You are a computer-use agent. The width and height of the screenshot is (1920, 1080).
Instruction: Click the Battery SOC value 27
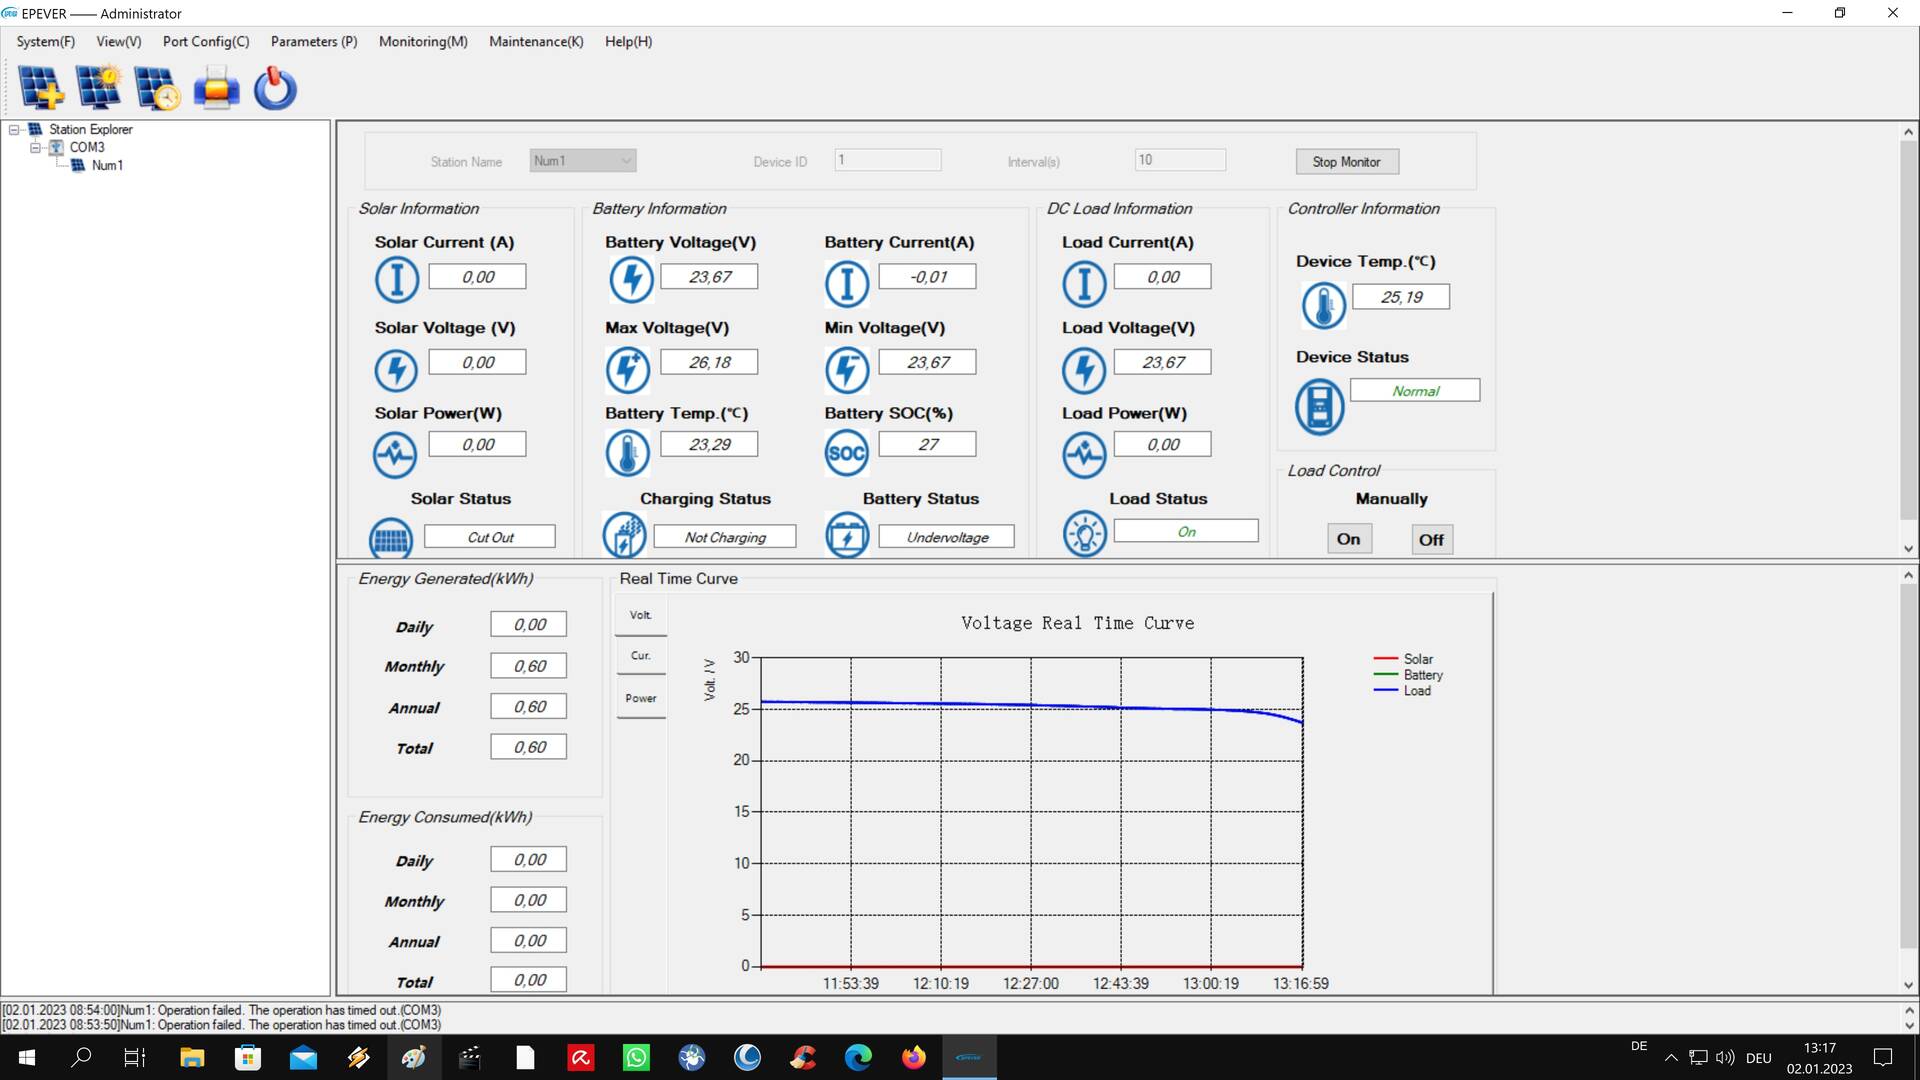point(928,445)
